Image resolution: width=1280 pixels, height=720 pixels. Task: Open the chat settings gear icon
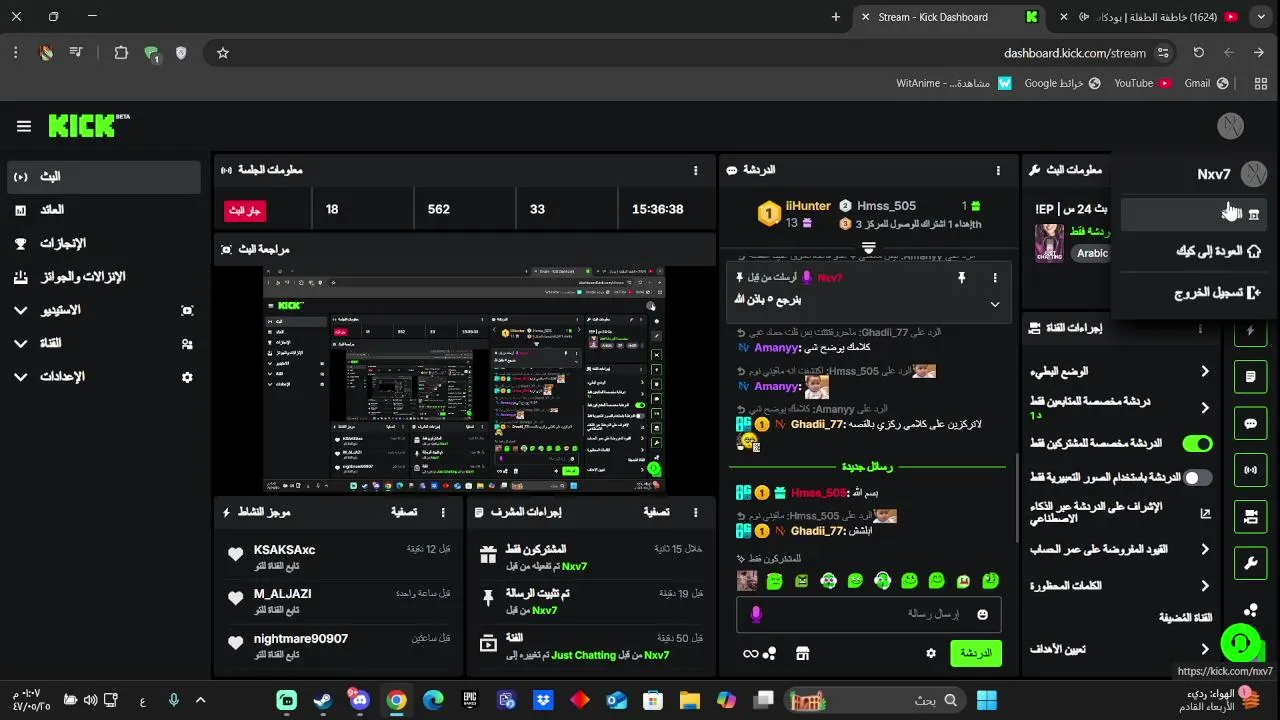click(x=931, y=653)
